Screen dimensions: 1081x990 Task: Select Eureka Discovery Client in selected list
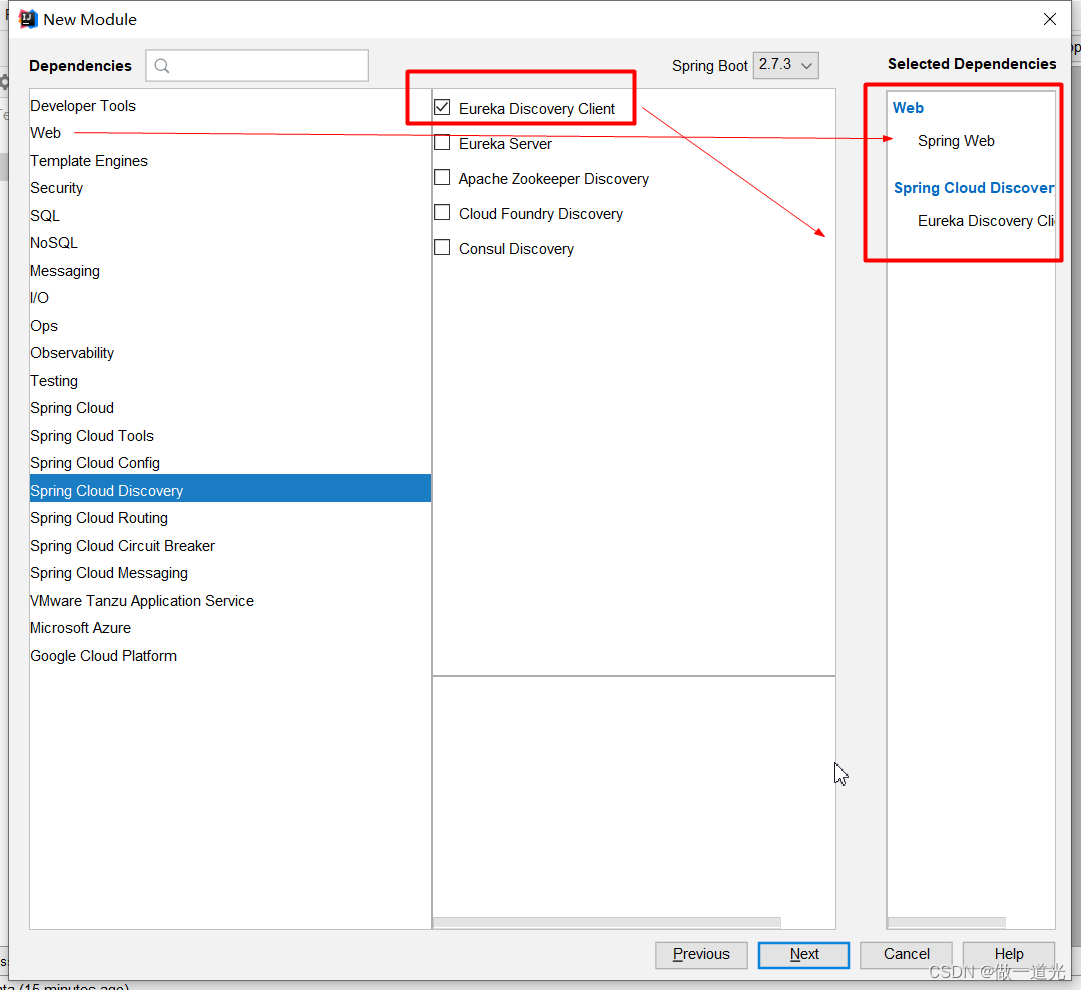coord(986,221)
